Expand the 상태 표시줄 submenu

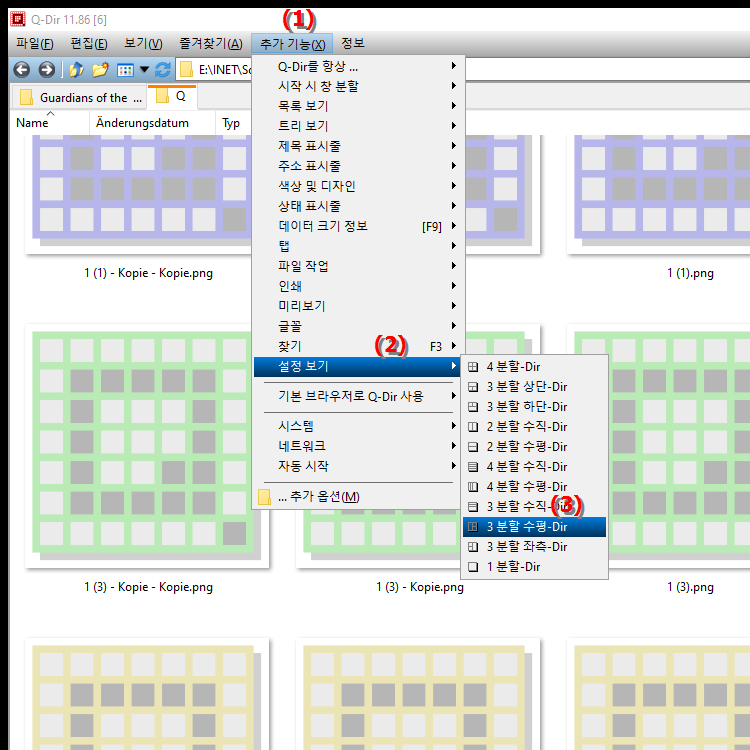pos(358,206)
